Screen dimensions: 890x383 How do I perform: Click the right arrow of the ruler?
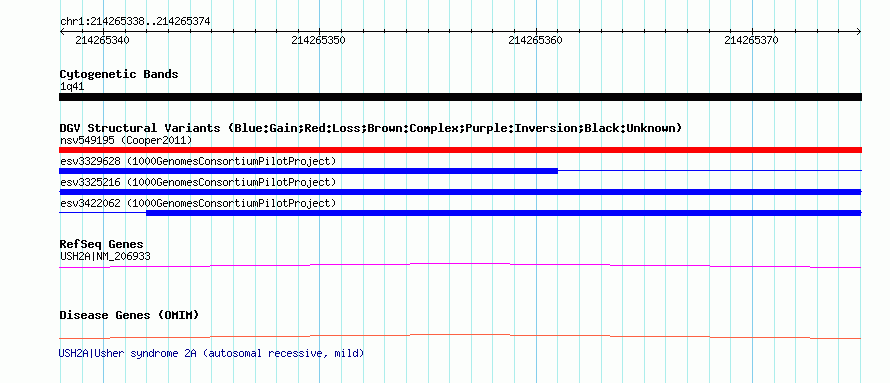point(859,31)
